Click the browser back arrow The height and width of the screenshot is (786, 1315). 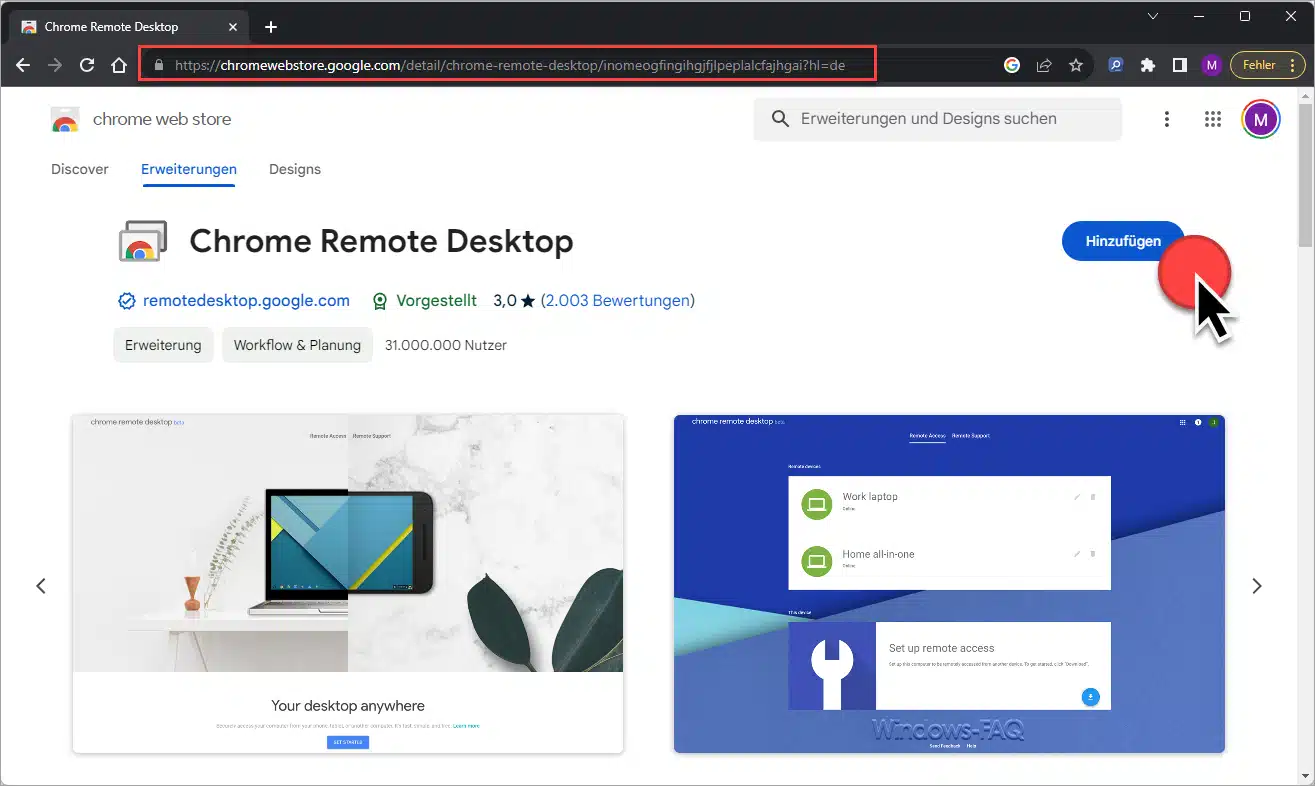(x=23, y=65)
